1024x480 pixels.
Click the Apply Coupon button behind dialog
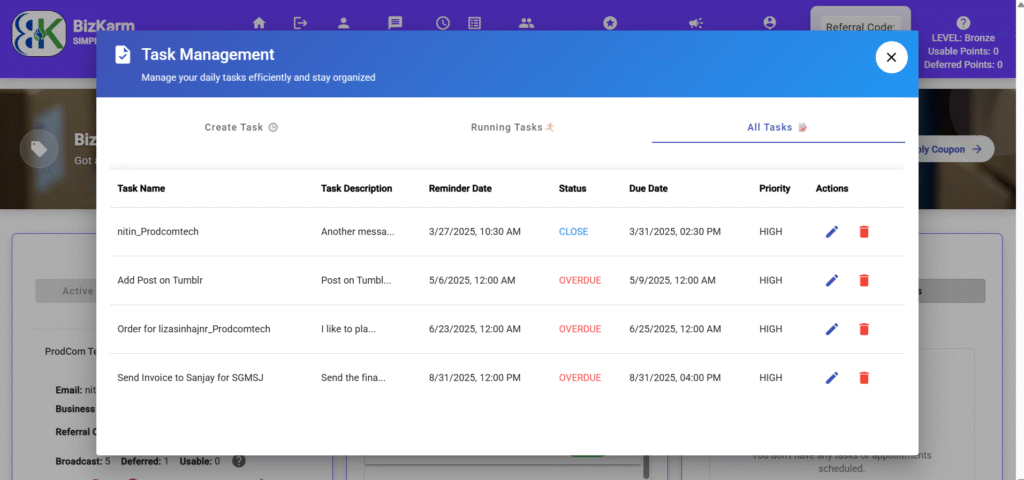coord(955,150)
